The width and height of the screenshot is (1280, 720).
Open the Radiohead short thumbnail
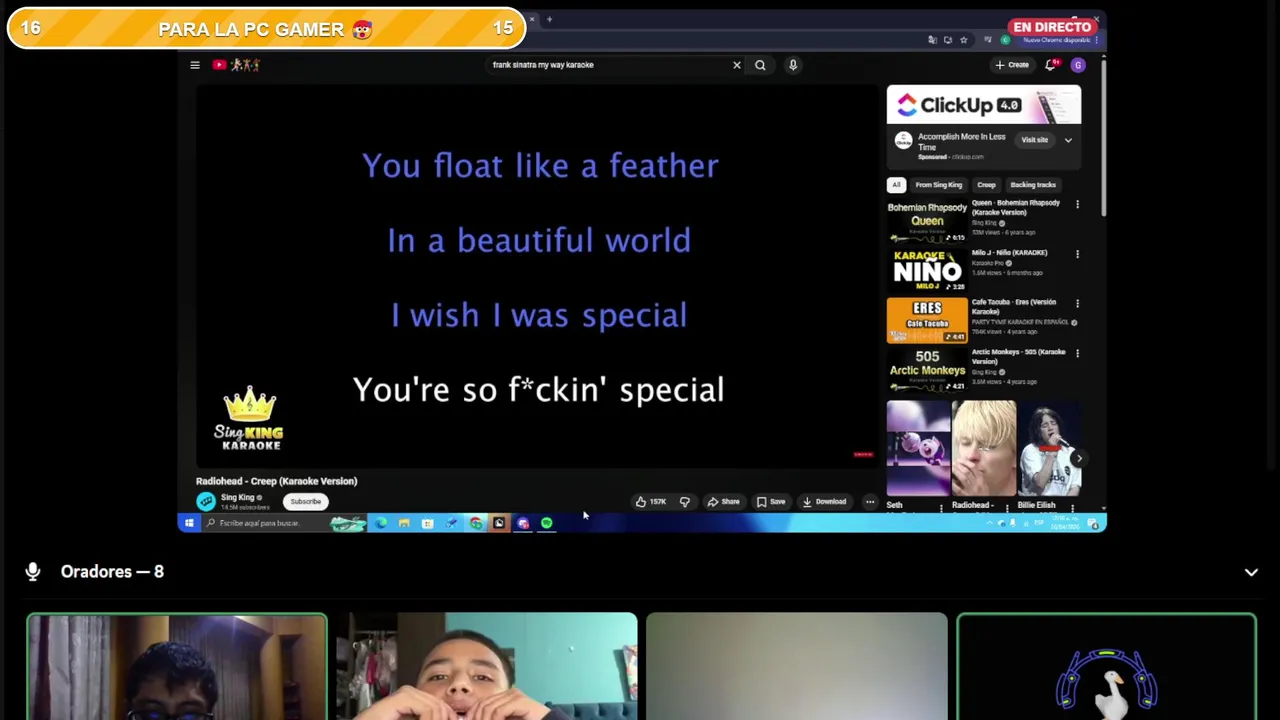click(x=984, y=449)
